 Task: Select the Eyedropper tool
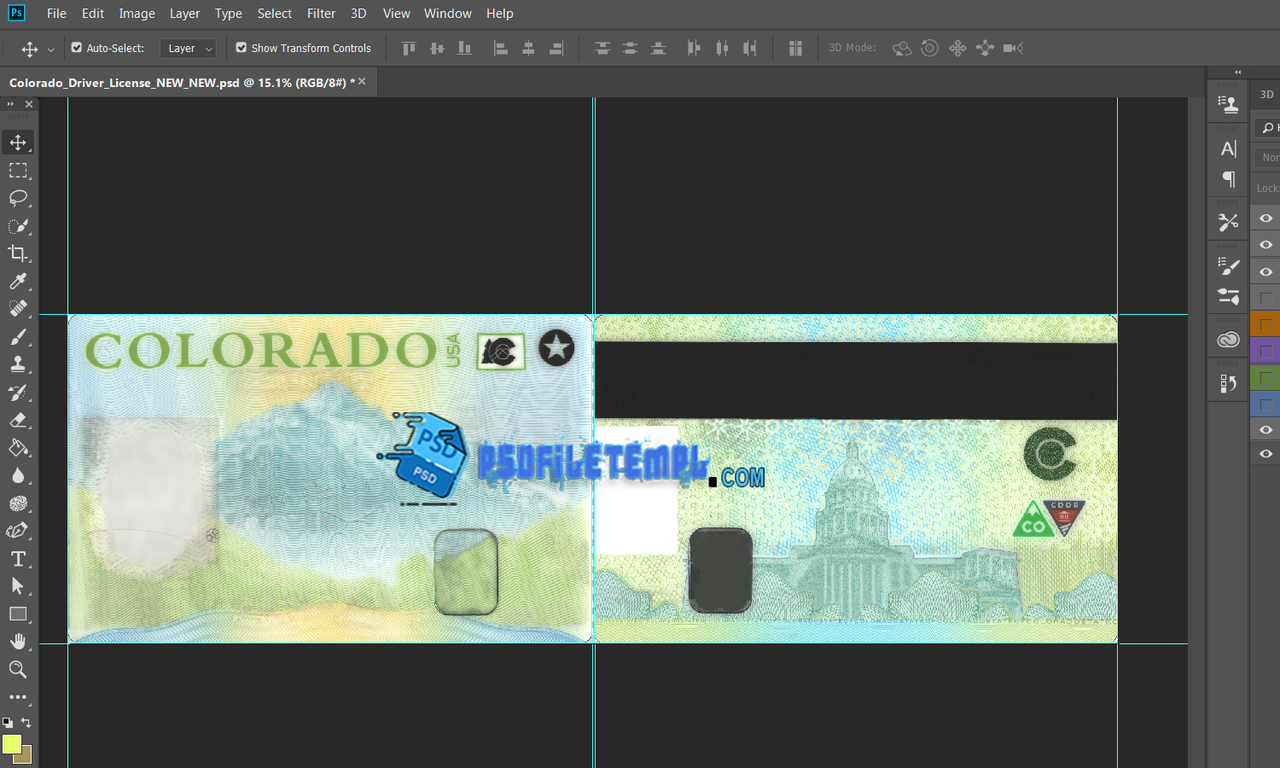pos(18,281)
